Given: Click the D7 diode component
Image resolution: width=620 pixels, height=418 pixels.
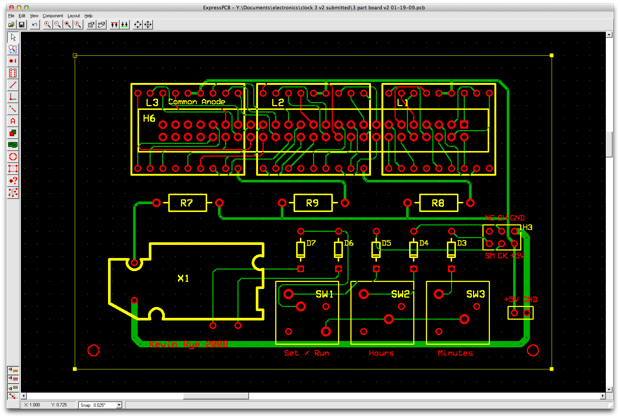Looking at the screenshot, I should (301, 250).
